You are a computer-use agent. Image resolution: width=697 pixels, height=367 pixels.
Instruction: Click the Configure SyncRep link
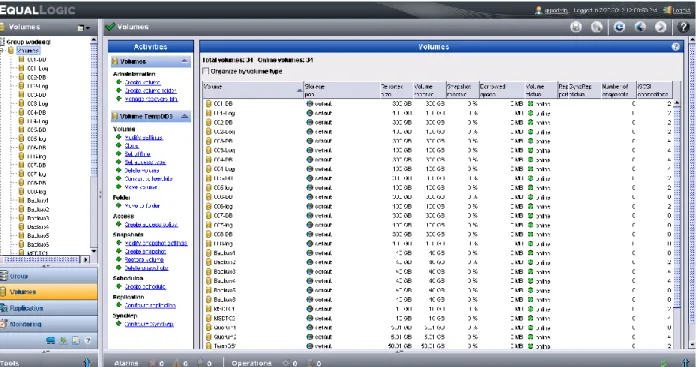click(149, 324)
